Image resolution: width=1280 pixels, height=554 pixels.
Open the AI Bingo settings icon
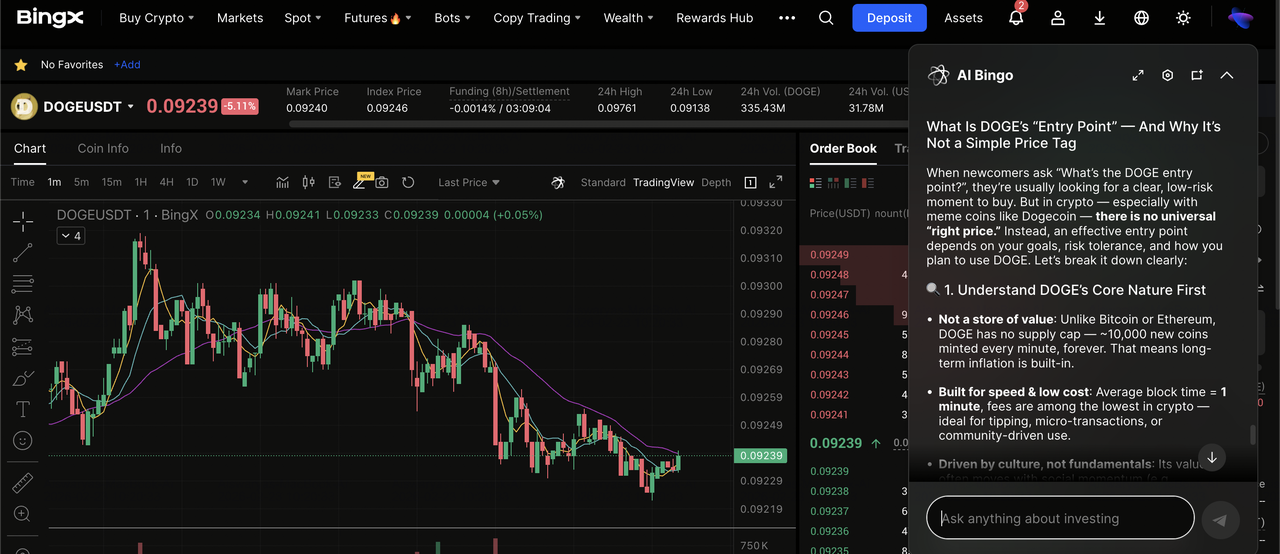pos(1167,75)
